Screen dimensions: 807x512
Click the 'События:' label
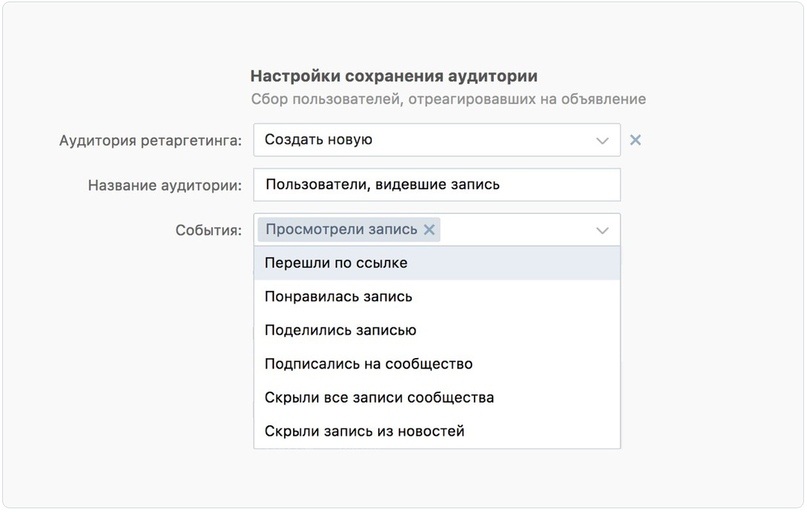pyautogui.click(x=208, y=230)
